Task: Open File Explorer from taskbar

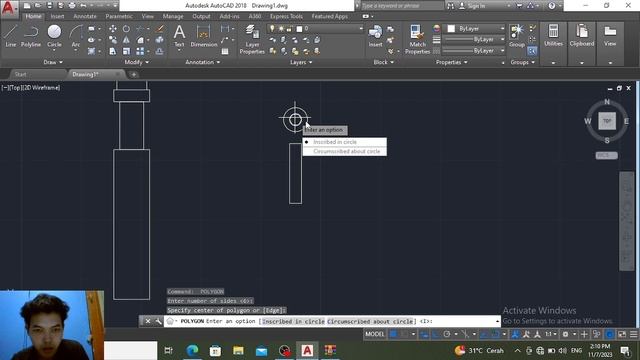Action: (x=238, y=350)
